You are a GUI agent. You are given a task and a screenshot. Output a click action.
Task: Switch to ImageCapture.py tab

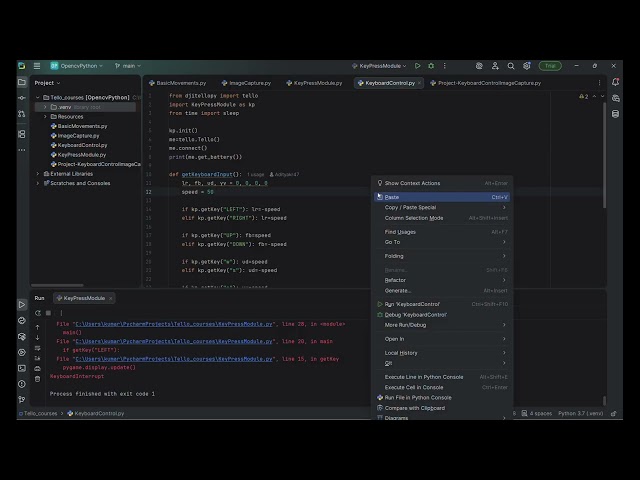coord(247,83)
